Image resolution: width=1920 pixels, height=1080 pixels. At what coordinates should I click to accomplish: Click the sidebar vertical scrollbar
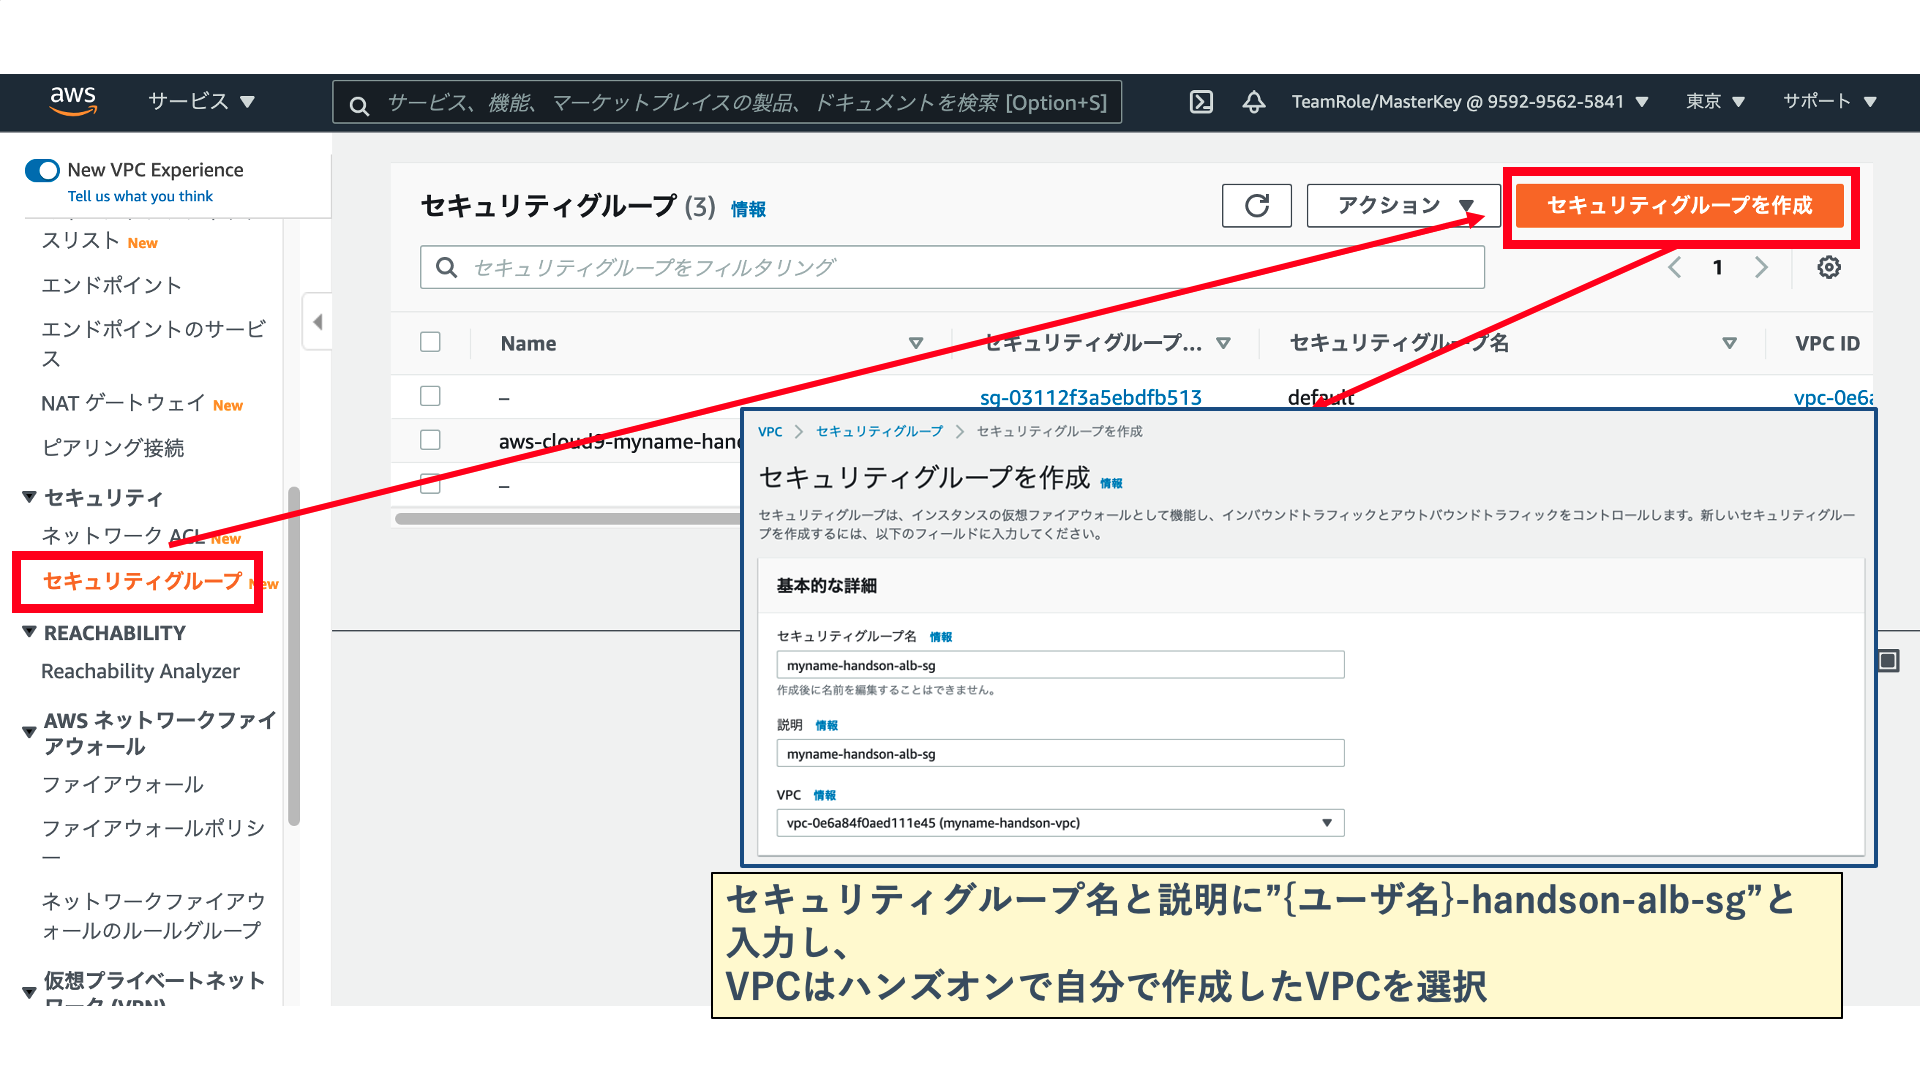[x=294, y=655]
